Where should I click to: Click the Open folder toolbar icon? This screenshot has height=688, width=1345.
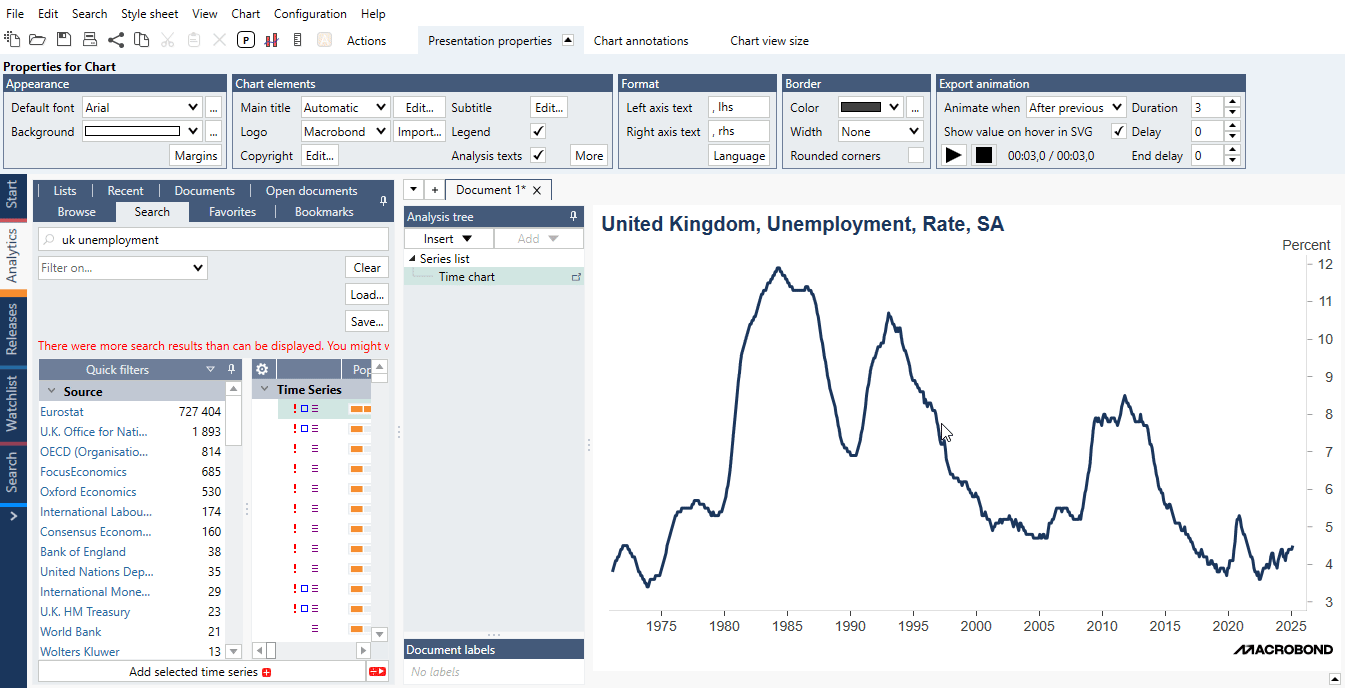38,40
